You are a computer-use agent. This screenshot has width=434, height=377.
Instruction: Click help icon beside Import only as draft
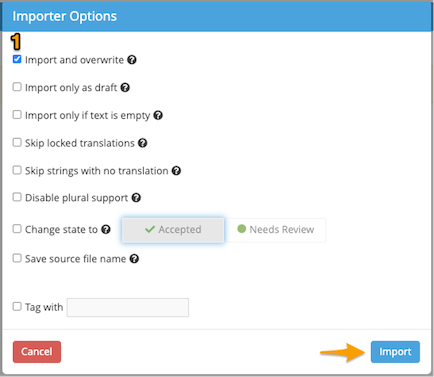[125, 87]
